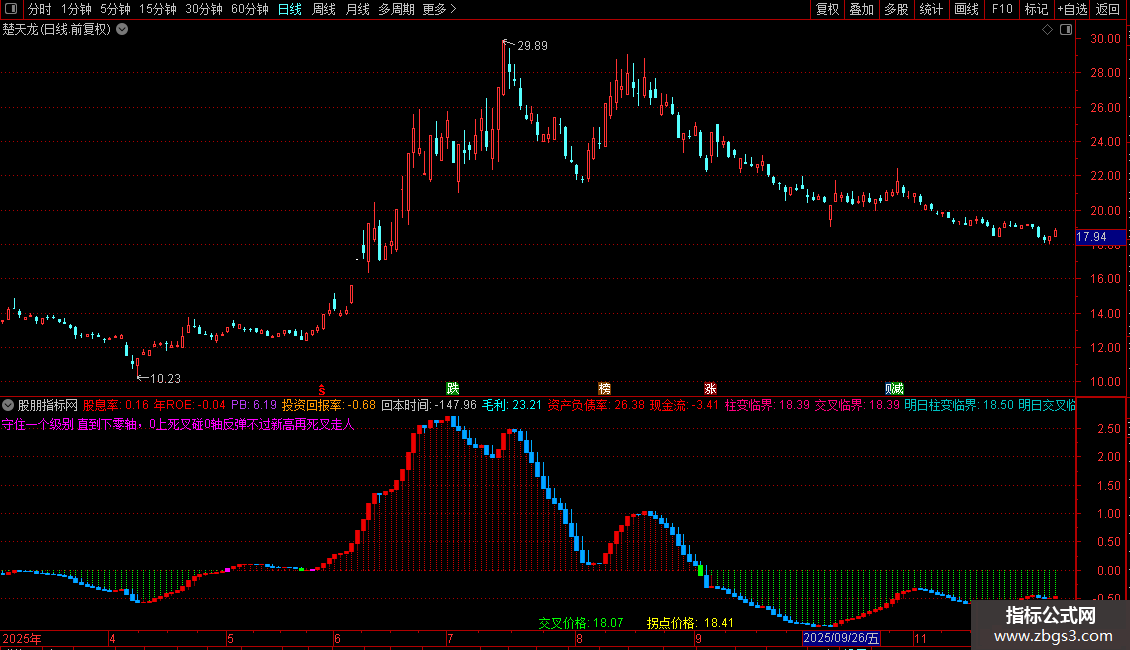Select the 日线 daily period

pyautogui.click(x=290, y=9)
